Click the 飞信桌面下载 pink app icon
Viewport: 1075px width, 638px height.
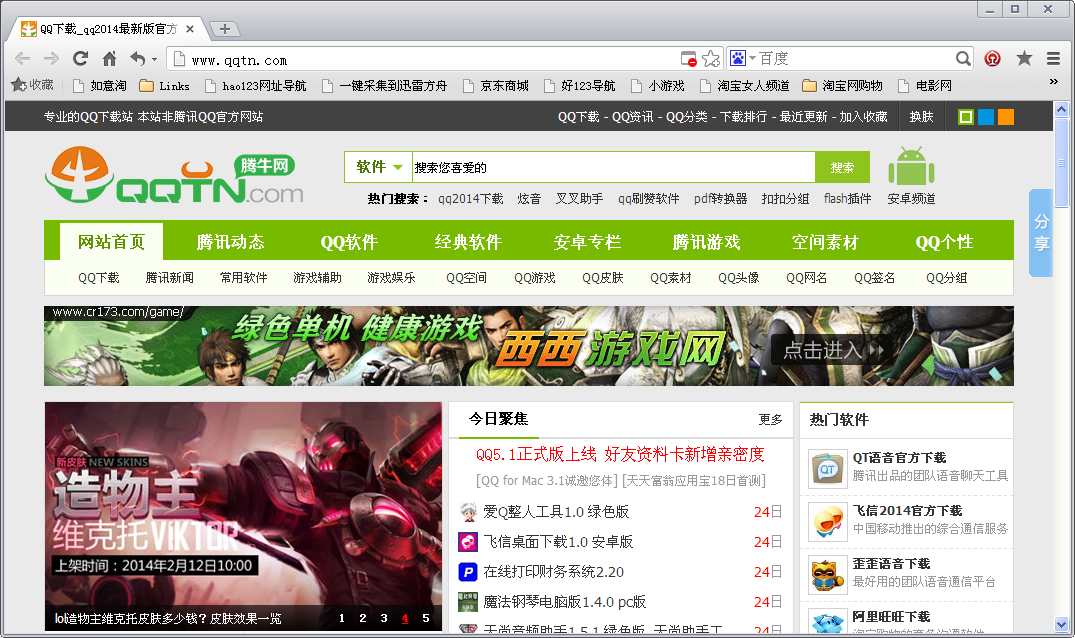(x=468, y=541)
